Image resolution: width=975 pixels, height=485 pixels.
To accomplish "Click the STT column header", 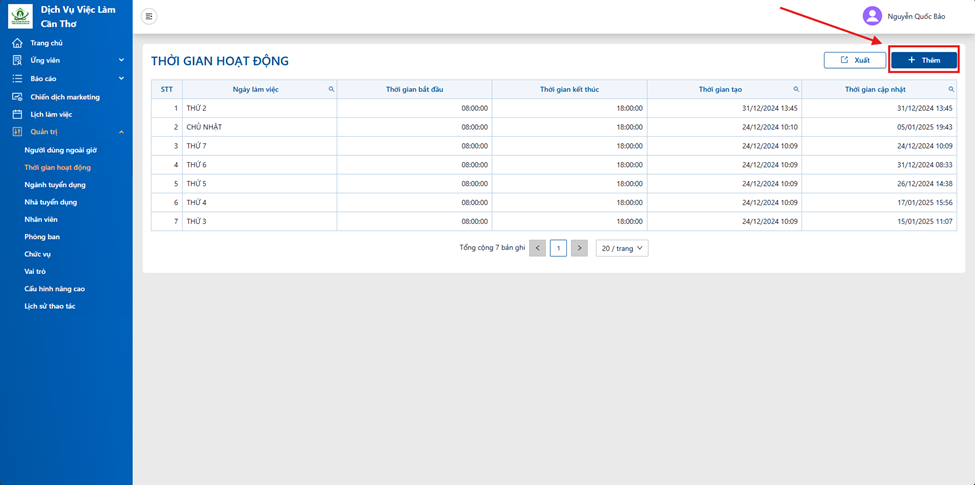I will tap(167, 90).
